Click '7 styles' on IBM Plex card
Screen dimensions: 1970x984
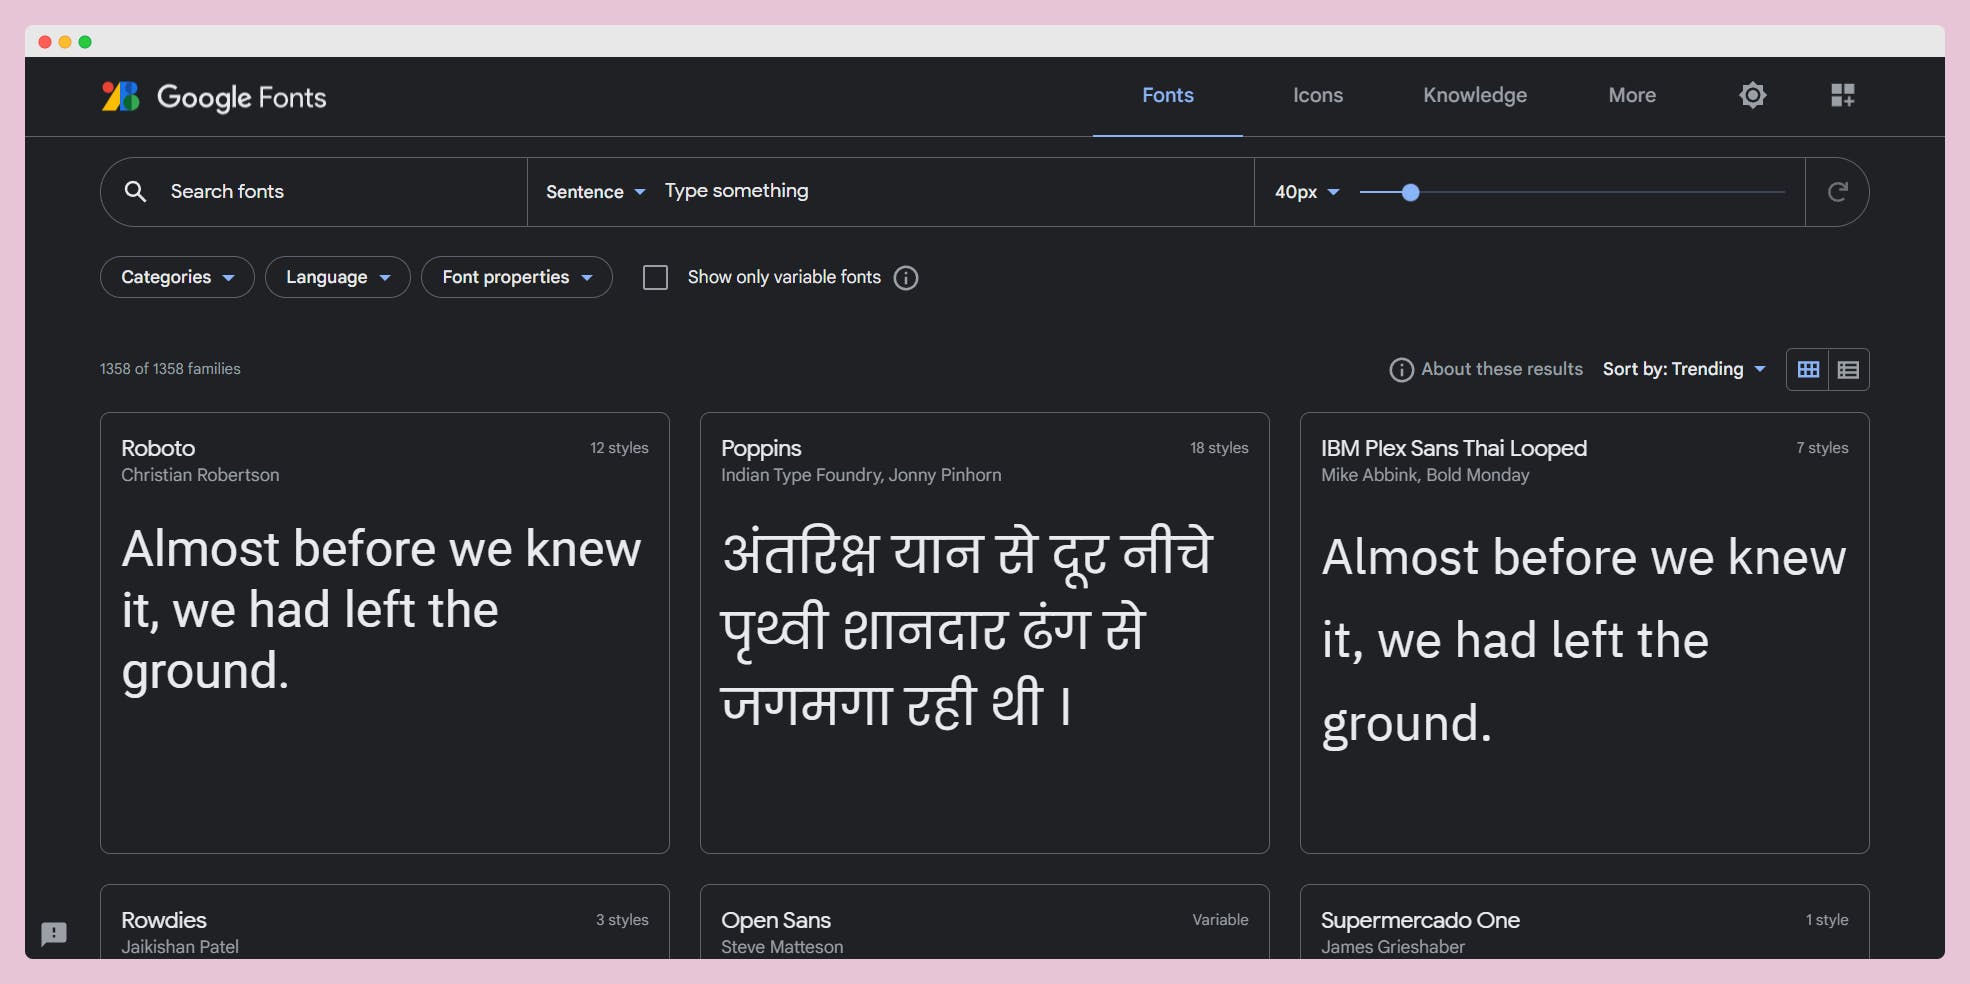[x=1822, y=448]
